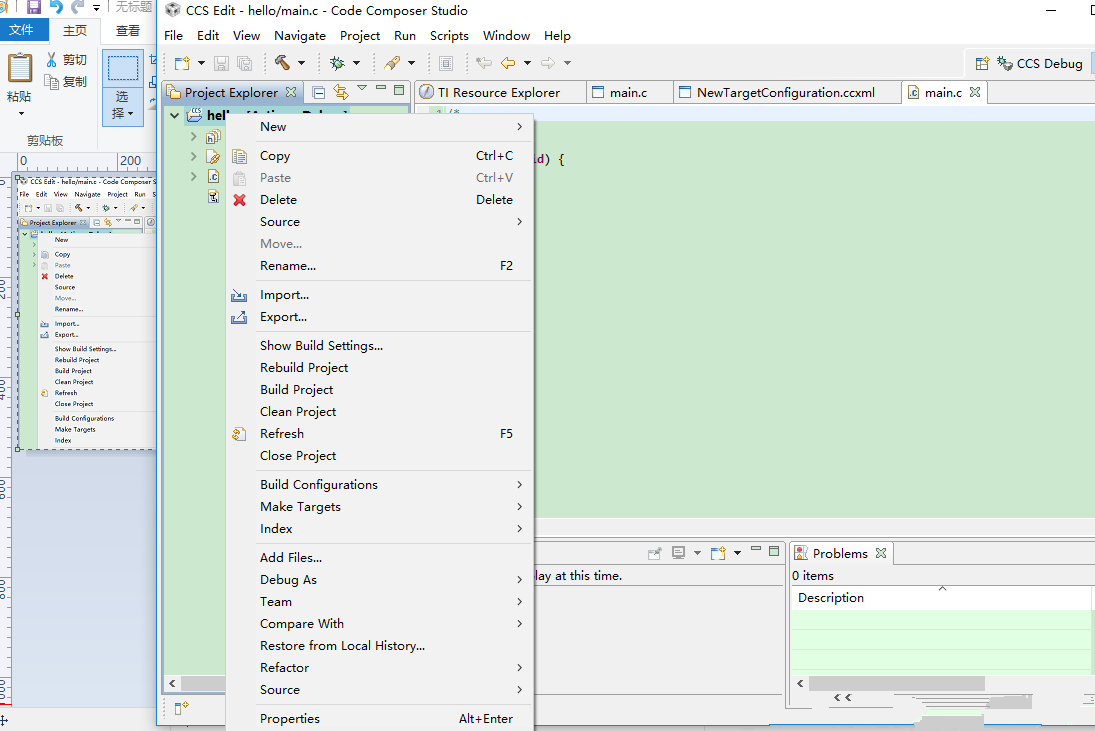Screen dimensions: 1095x731
Task: Close the Project Explorer view tab
Action: click(291, 92)
